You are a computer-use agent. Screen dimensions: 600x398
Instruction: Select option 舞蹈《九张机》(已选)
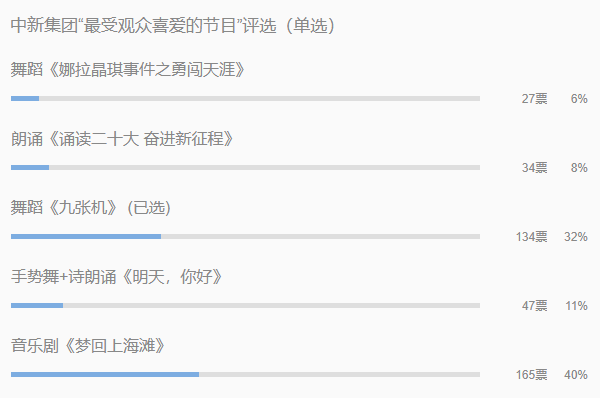pos(90,208)
